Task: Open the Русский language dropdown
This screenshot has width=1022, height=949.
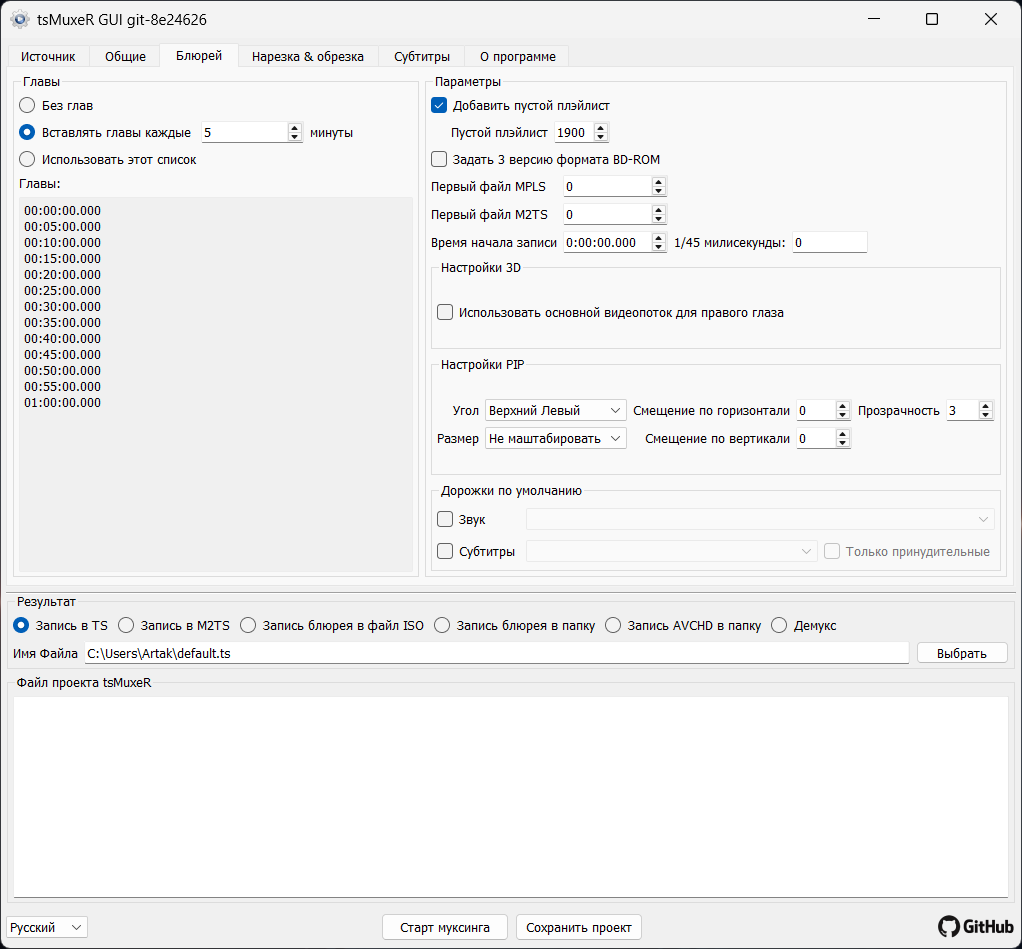Action: tap(47, 927)
